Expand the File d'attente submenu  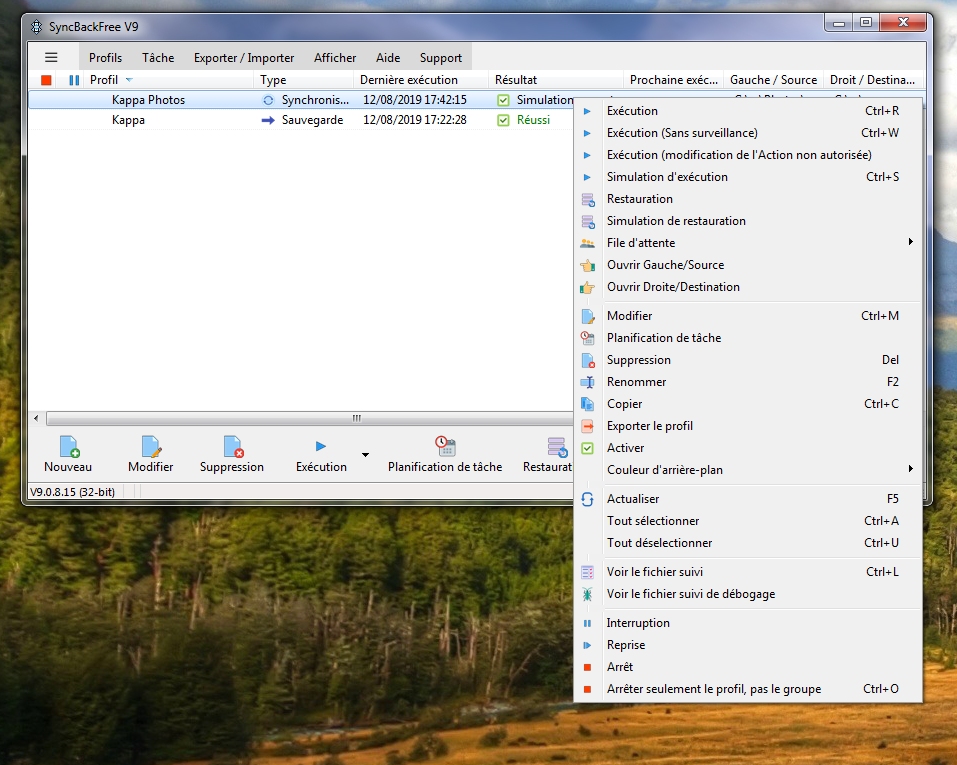pyautogui.click(x=911, y=242)
